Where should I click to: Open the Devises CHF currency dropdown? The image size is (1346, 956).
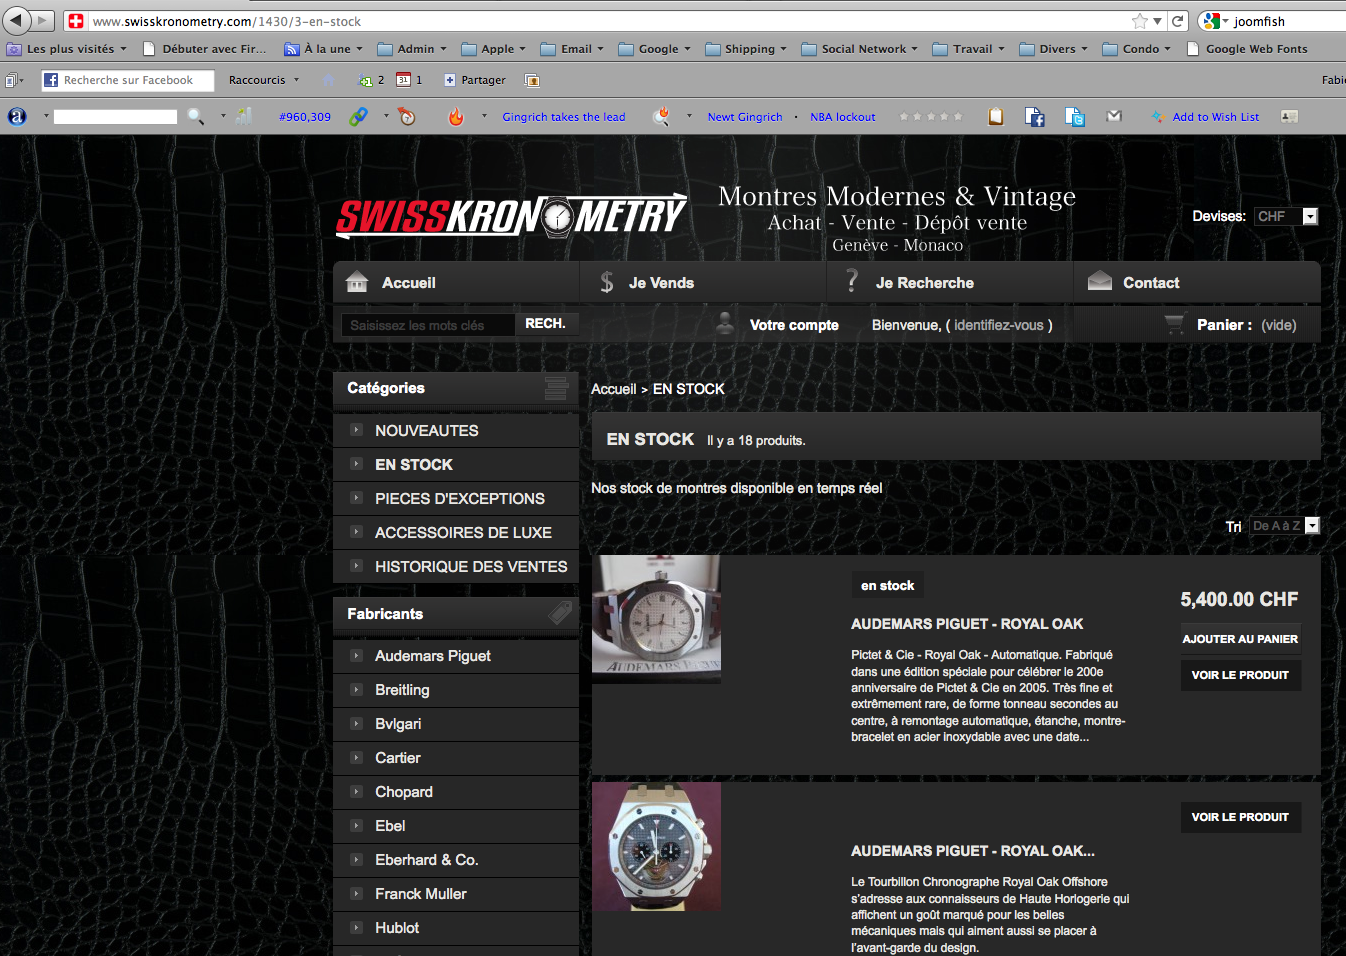pyautogui.click(x=1285, y=216)
